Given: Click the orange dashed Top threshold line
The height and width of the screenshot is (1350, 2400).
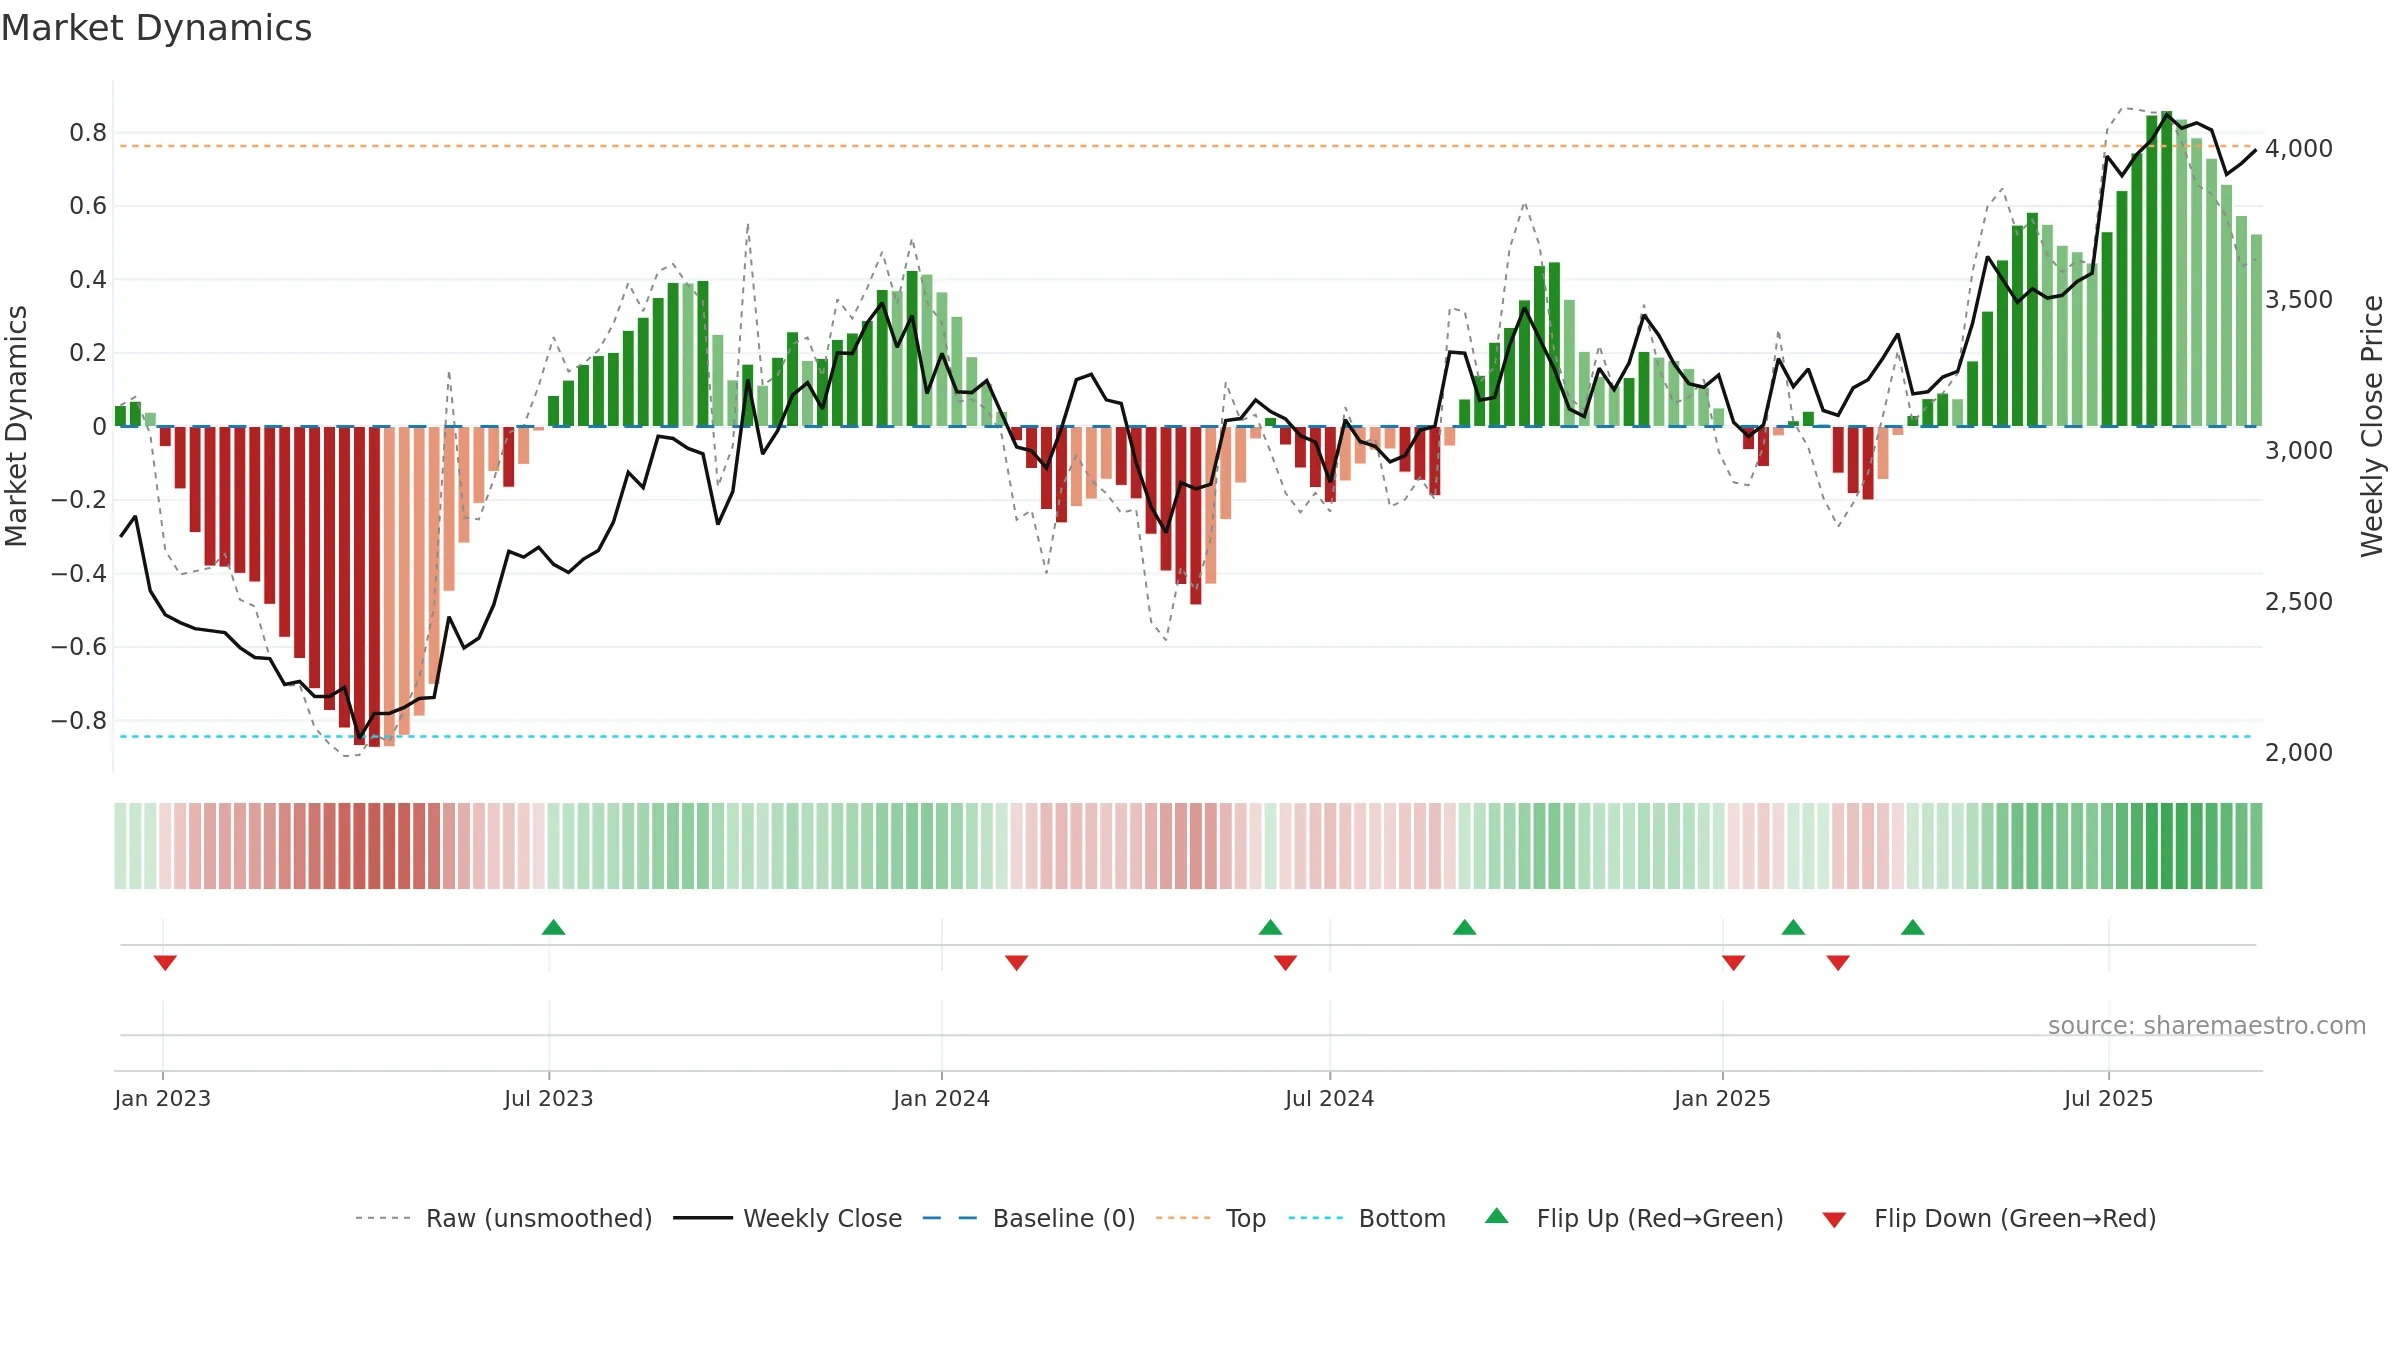Looking at the screenshot, I should coord(1187,146).
